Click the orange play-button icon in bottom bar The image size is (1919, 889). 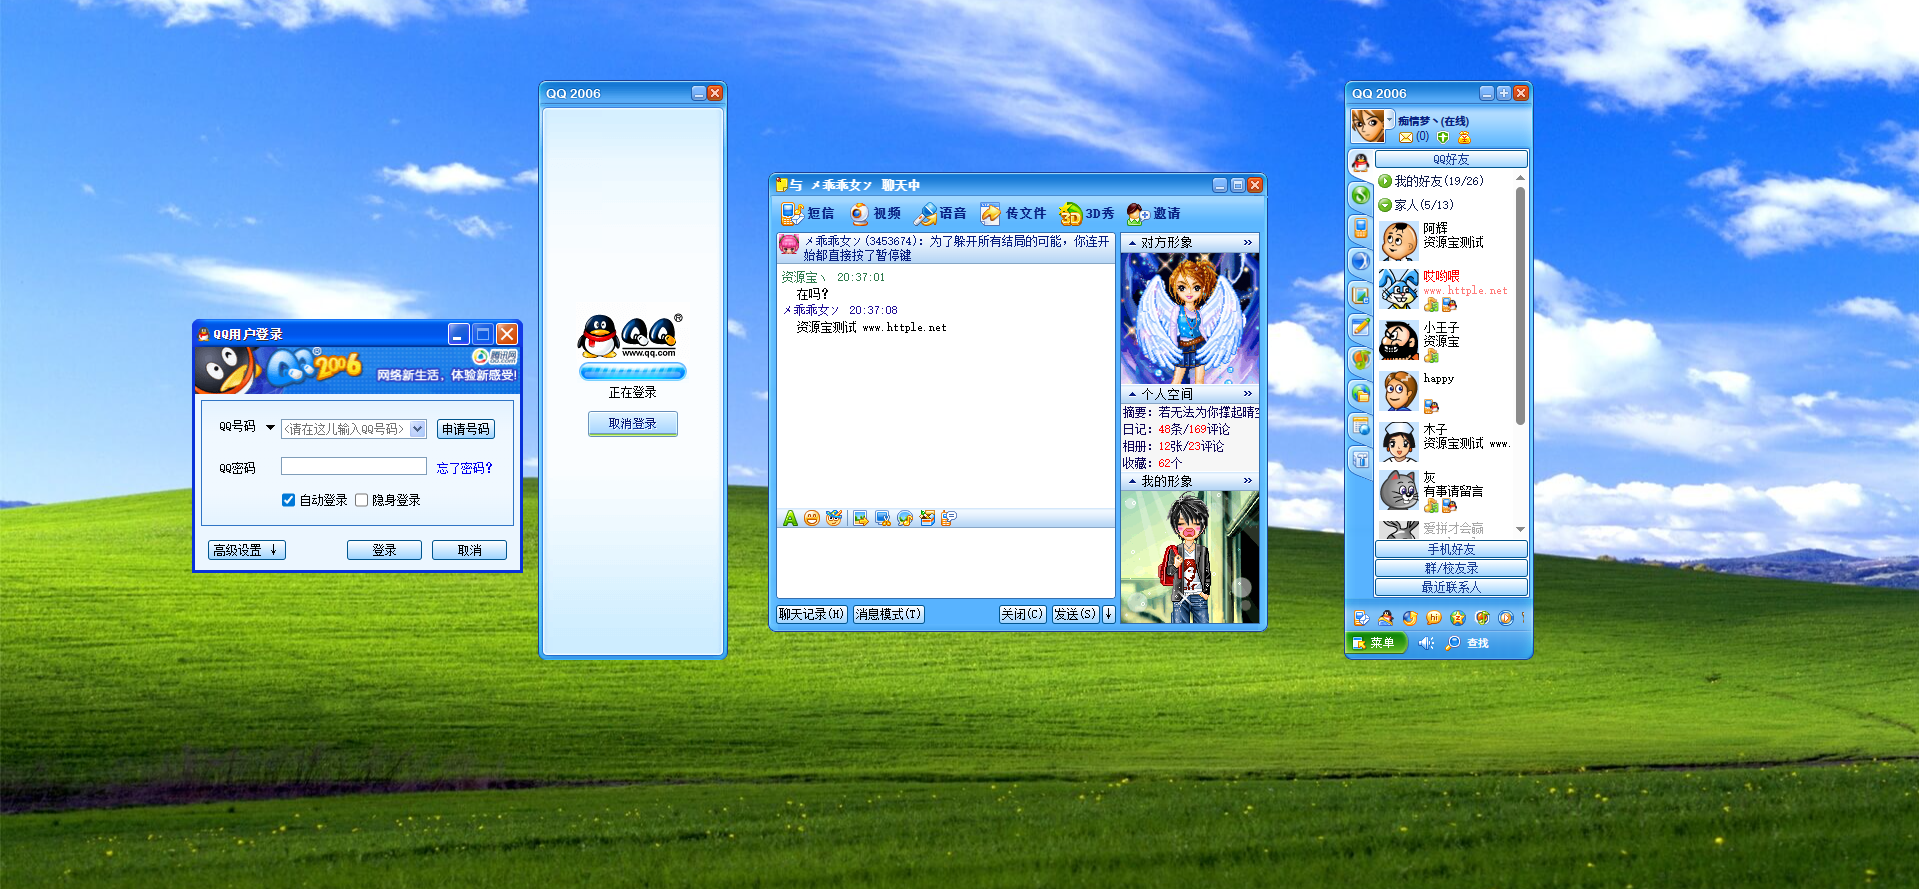tap(1505, 618)
